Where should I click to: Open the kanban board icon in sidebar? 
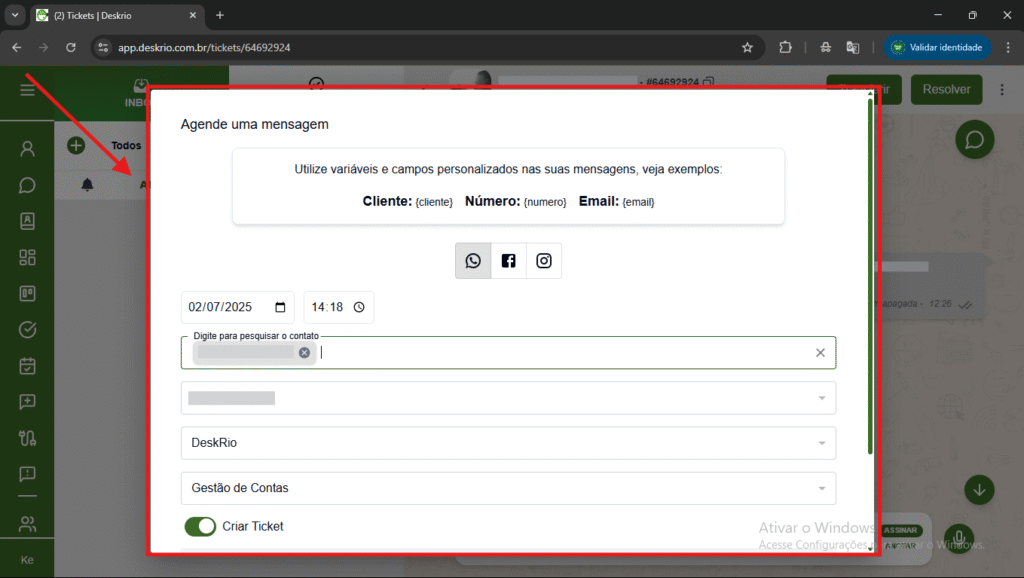(x=27, y=294)
